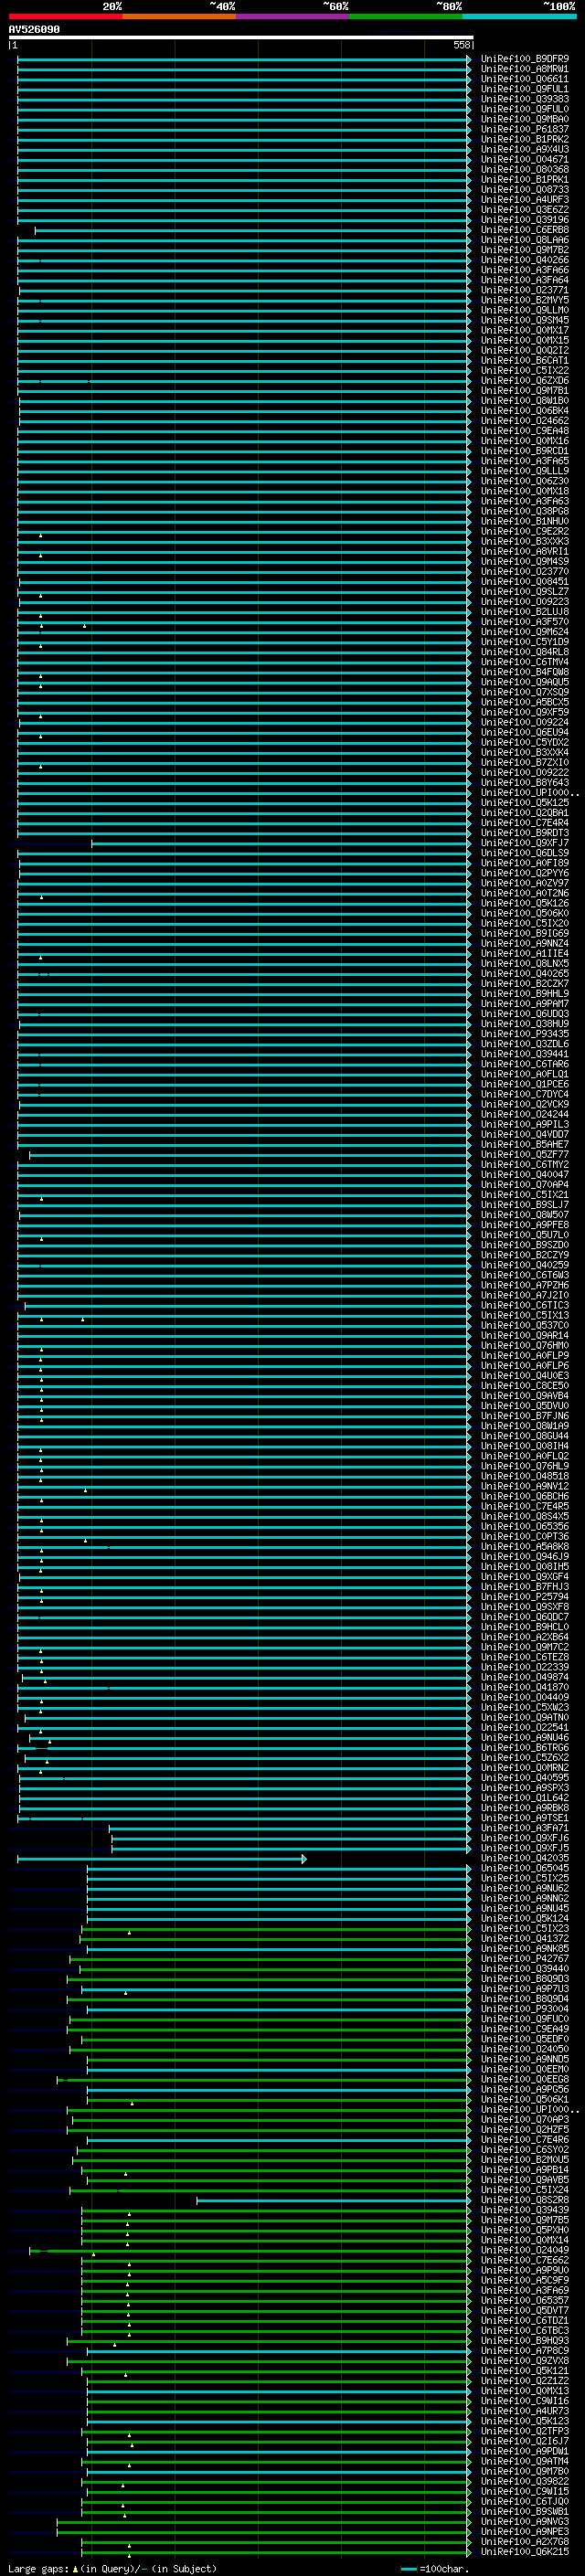Open the UniRef100_Q8LAA6 entry

[525, 240]
